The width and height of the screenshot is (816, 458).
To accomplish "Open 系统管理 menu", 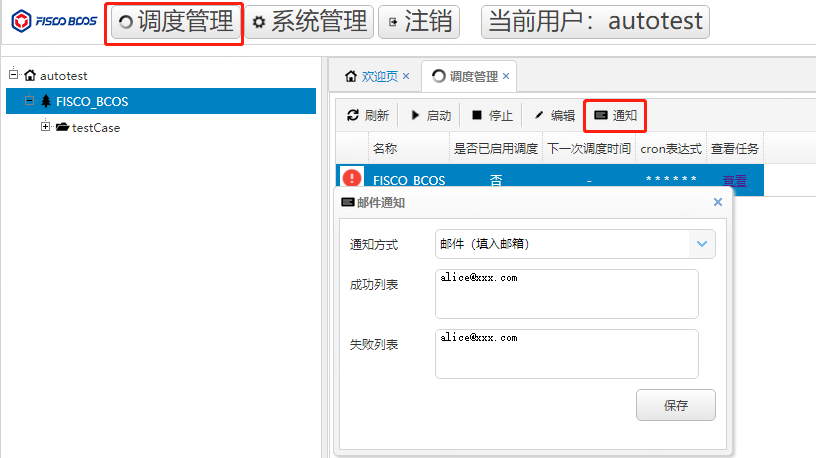I will [x=309, y=22].
